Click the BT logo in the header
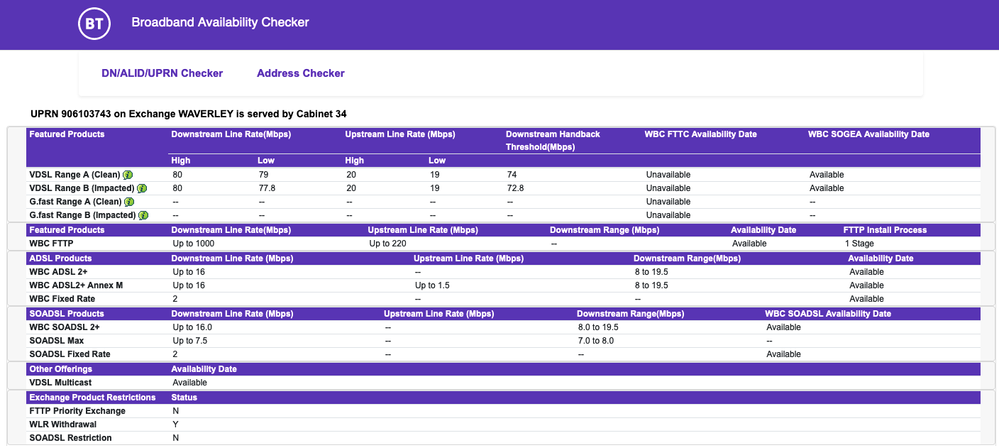Viewport: 999px width, 446px height. tap(96, 24)
